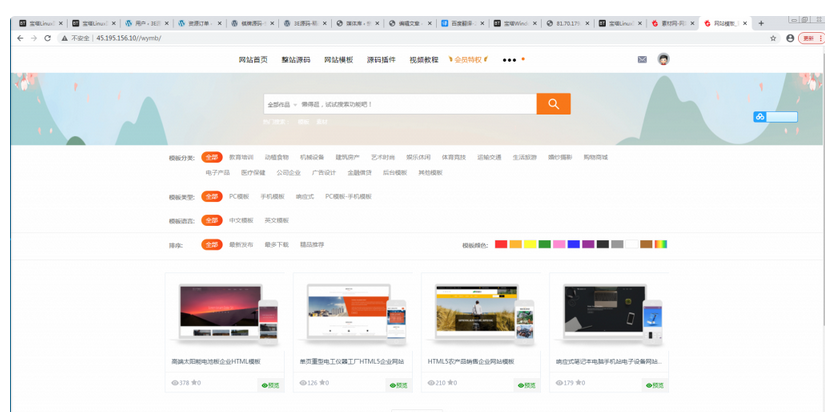
Task: Expand the 全部作品 search scope dropdown
Action: [x=282, y=105]
